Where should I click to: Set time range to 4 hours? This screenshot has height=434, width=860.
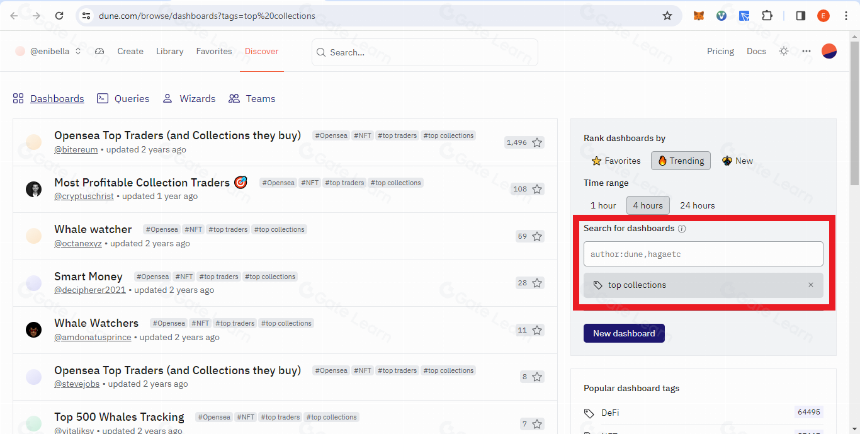click(648, 206)
